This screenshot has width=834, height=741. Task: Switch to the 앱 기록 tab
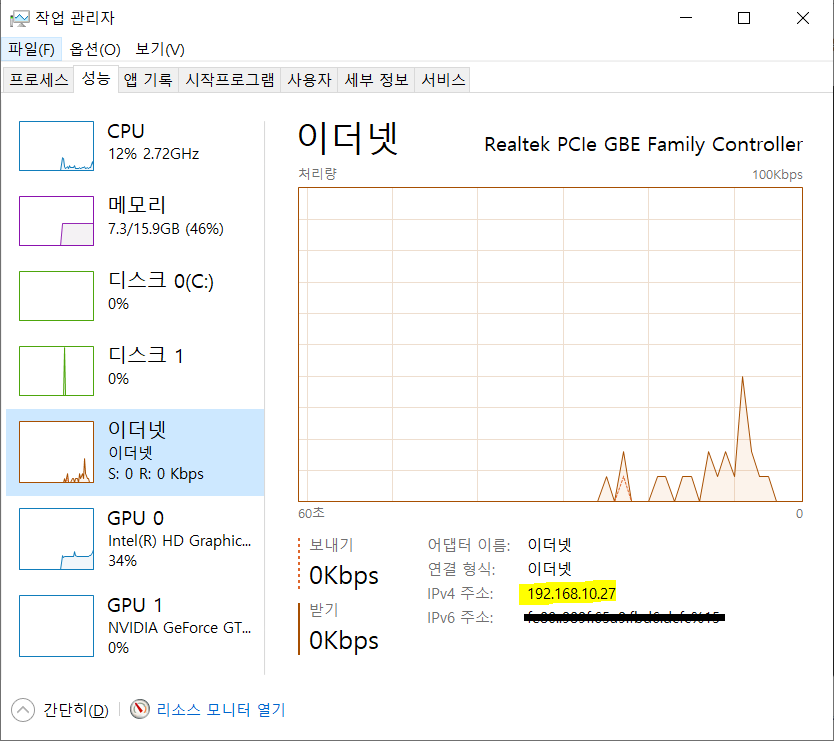point(148,80)
